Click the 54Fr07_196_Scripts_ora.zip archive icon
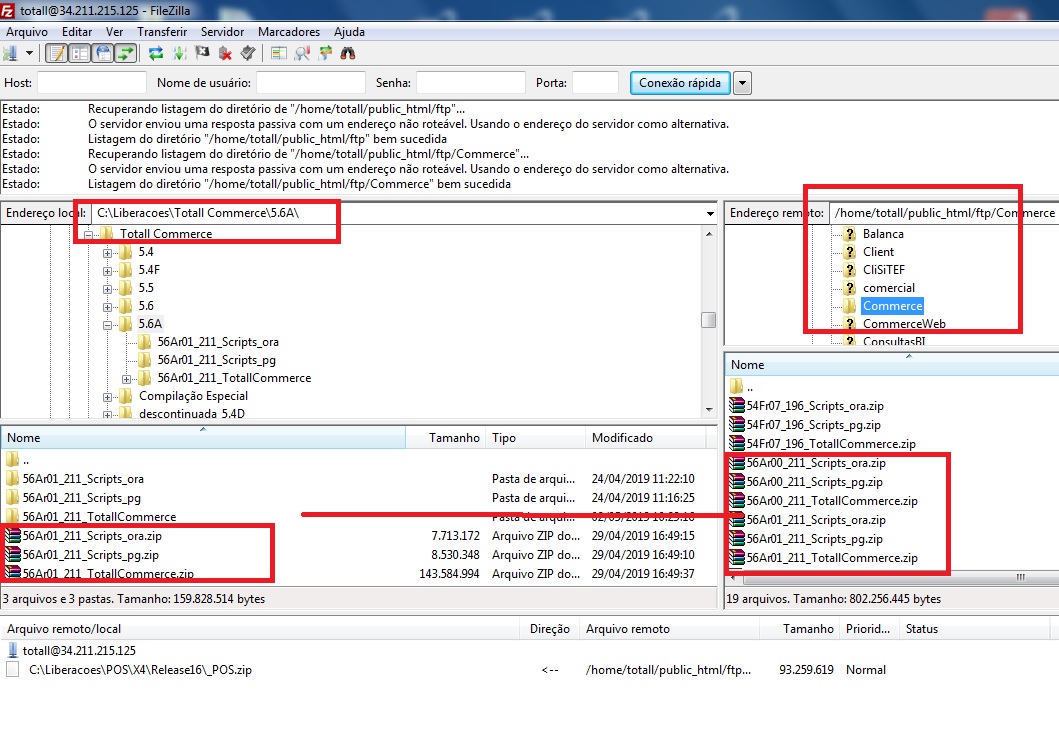 (x=737, y=405)
